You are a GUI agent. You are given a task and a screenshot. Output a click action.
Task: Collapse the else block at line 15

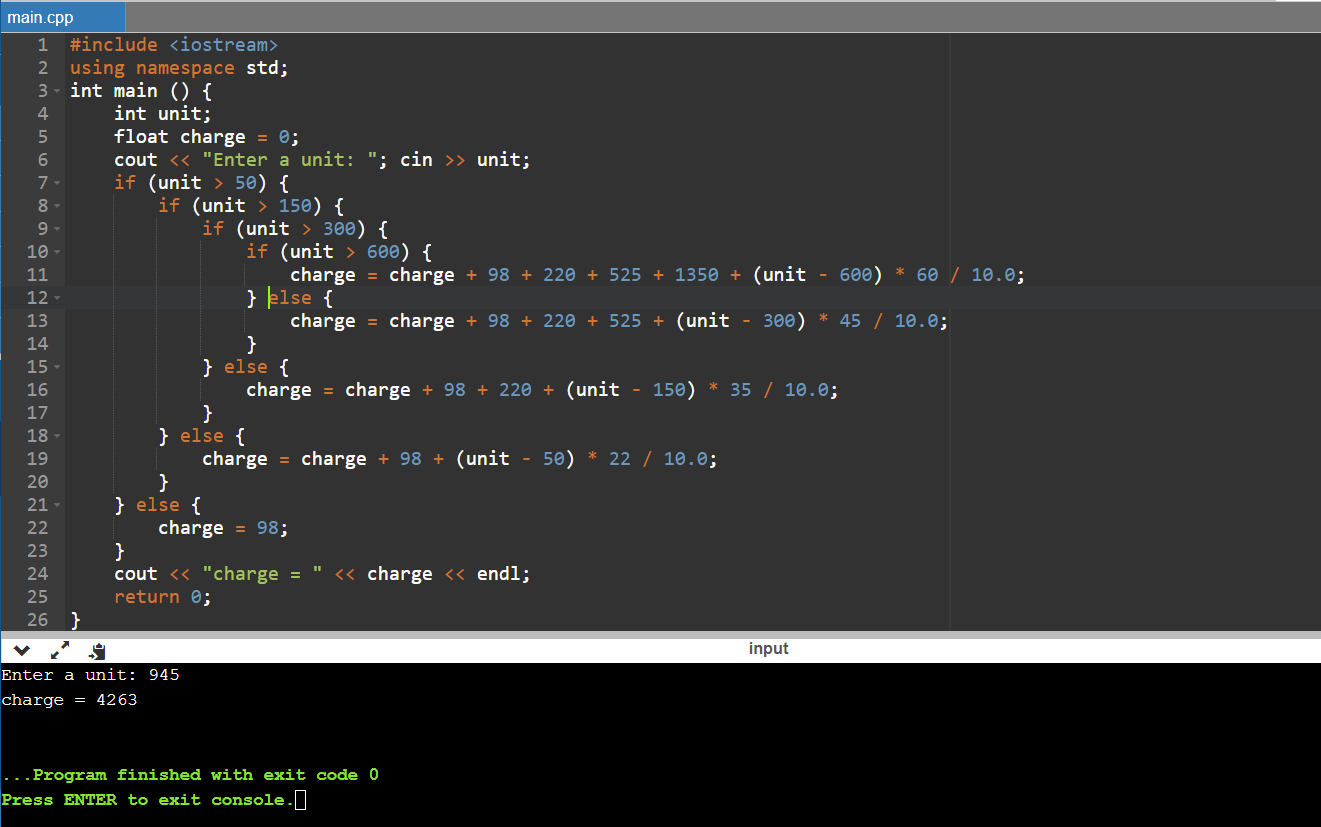click(56, 367)
